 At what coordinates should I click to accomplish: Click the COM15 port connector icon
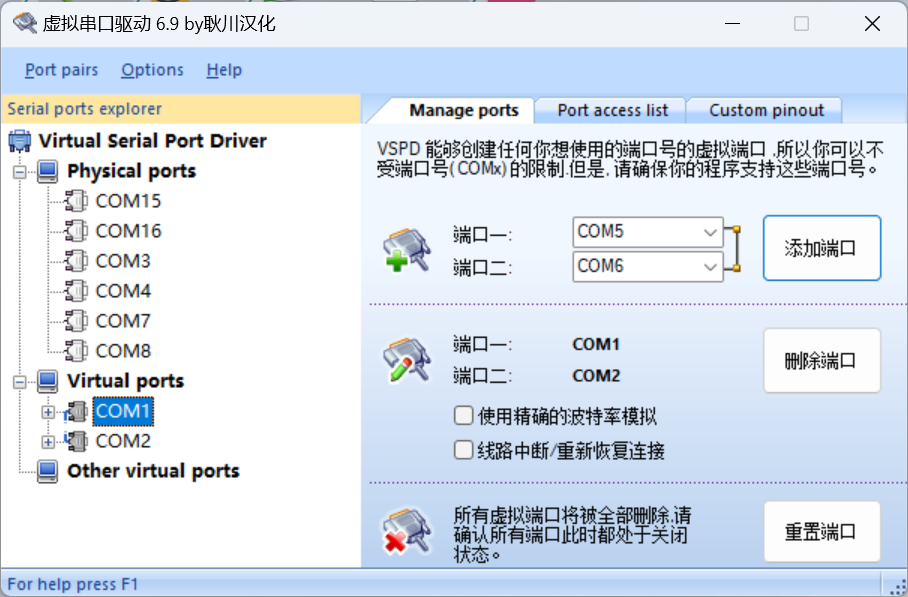pyautogui.click(x=76, y=202)
